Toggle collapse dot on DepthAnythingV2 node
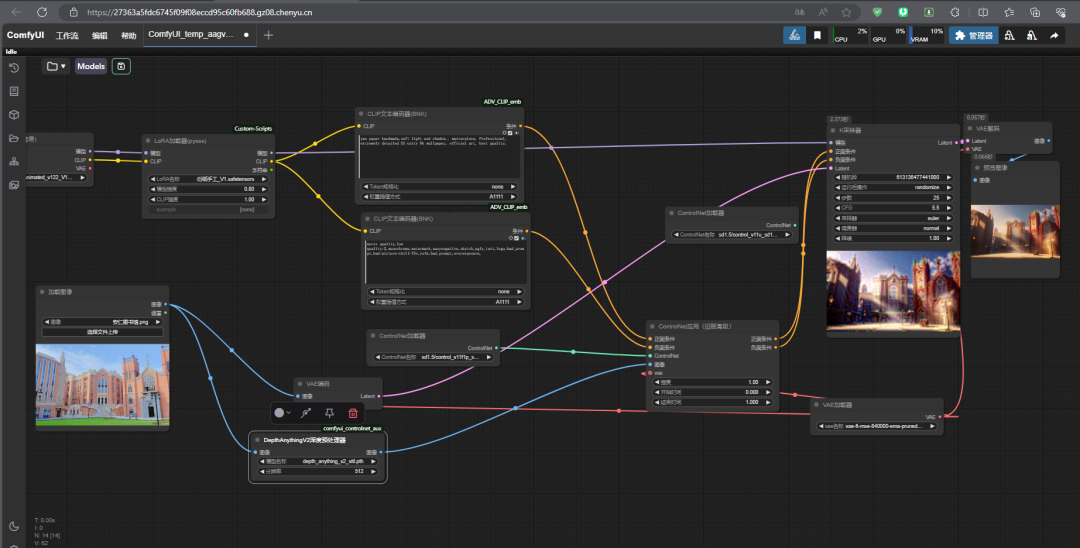Image resolution: width=1080 pixels, height=548 pixels. coord(256,440)
